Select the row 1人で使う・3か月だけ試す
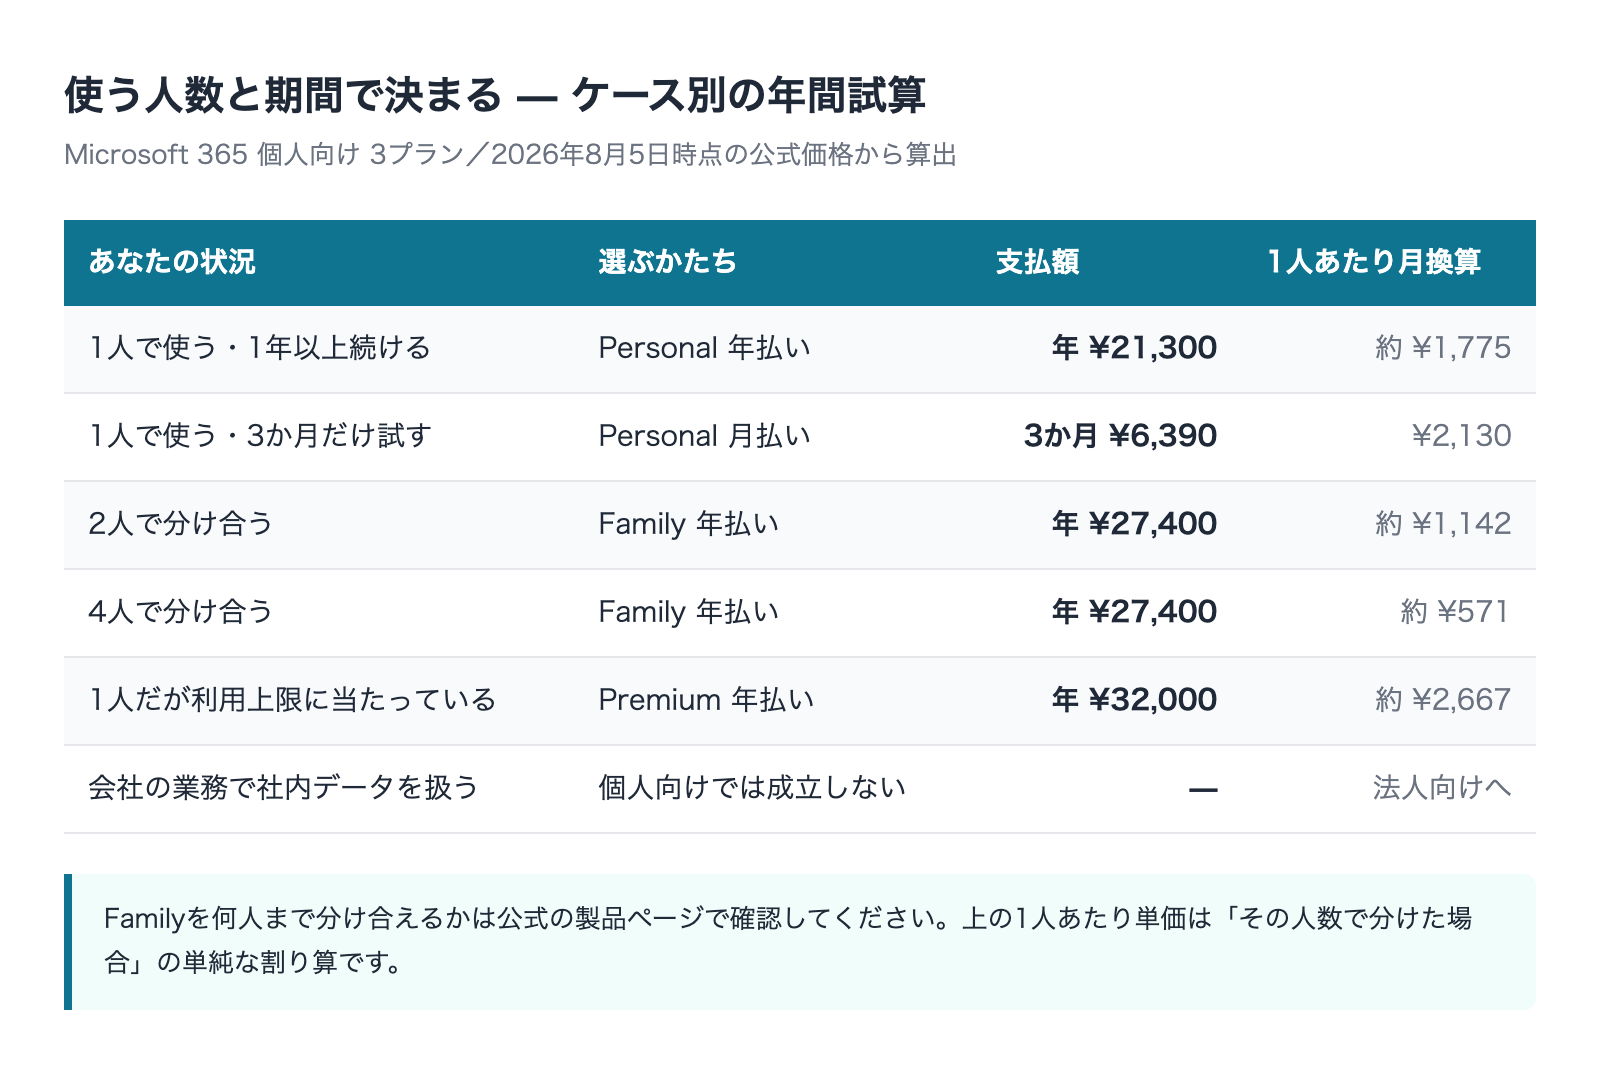1600x1074 pixels. tap(800, 437)
